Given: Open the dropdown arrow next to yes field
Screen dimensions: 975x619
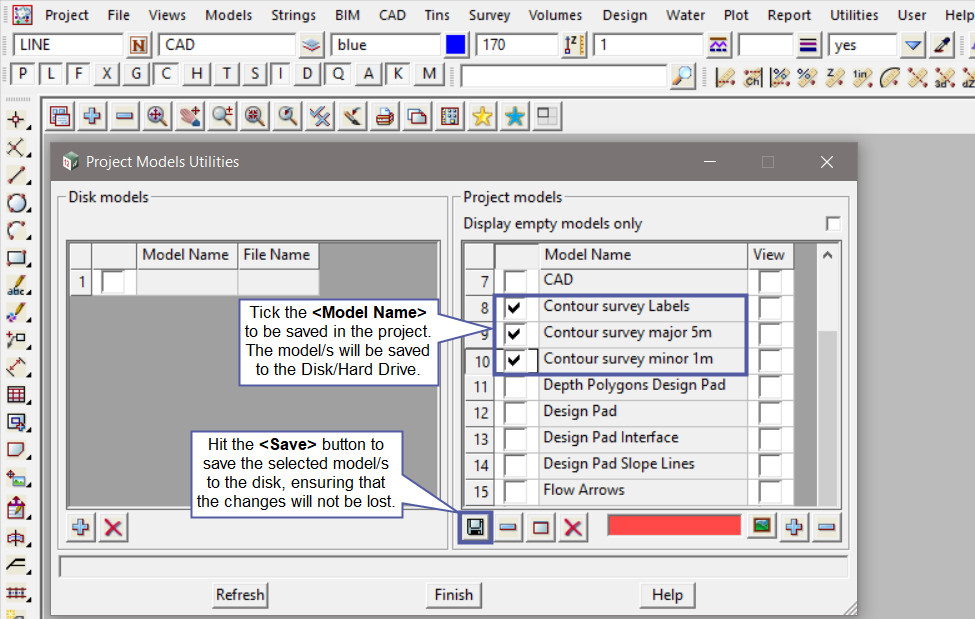Looking at the screenshot, I should click(x=912, y=45).
